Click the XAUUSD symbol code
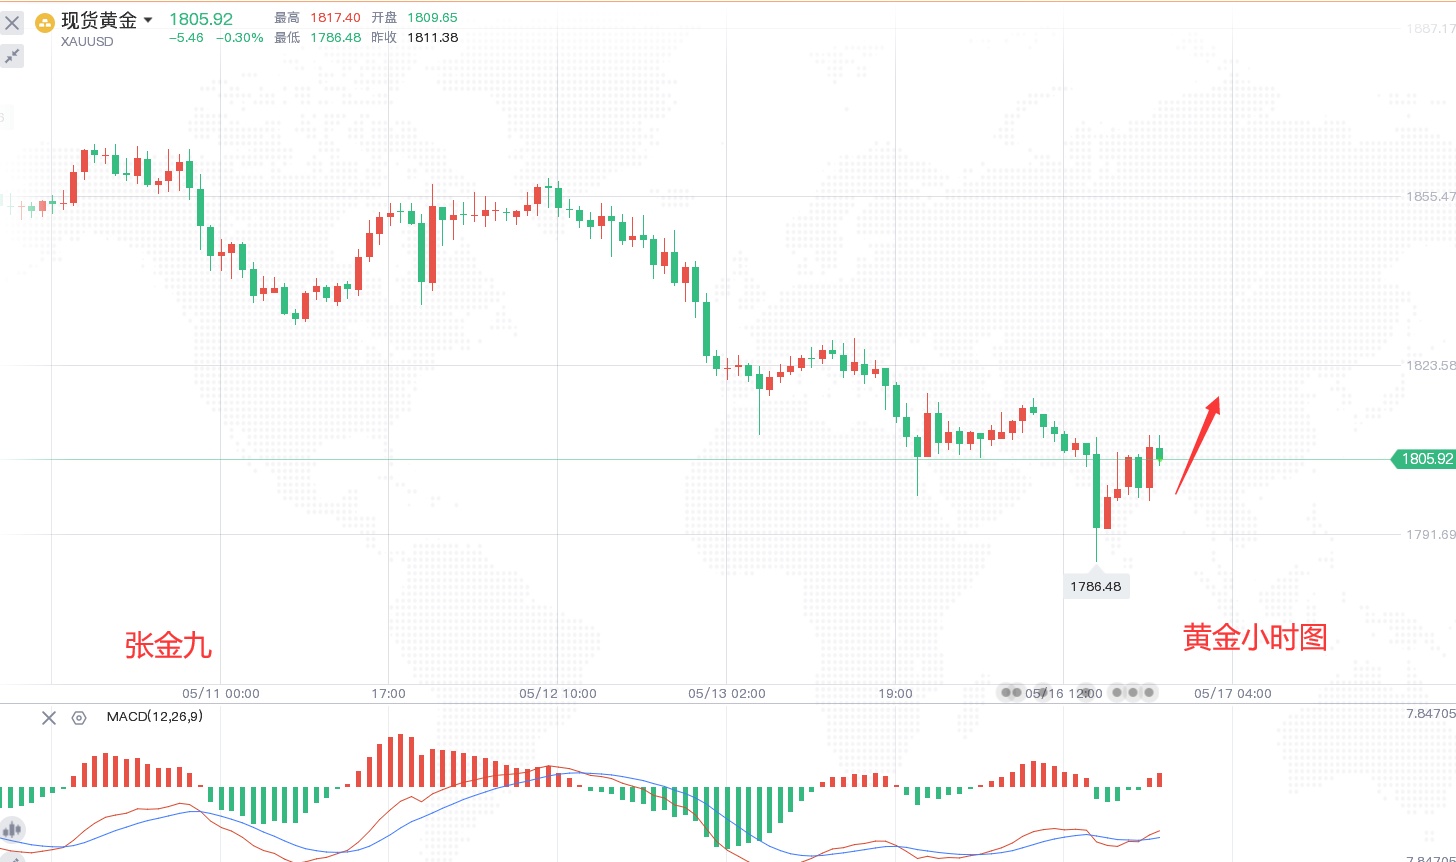 87,42
